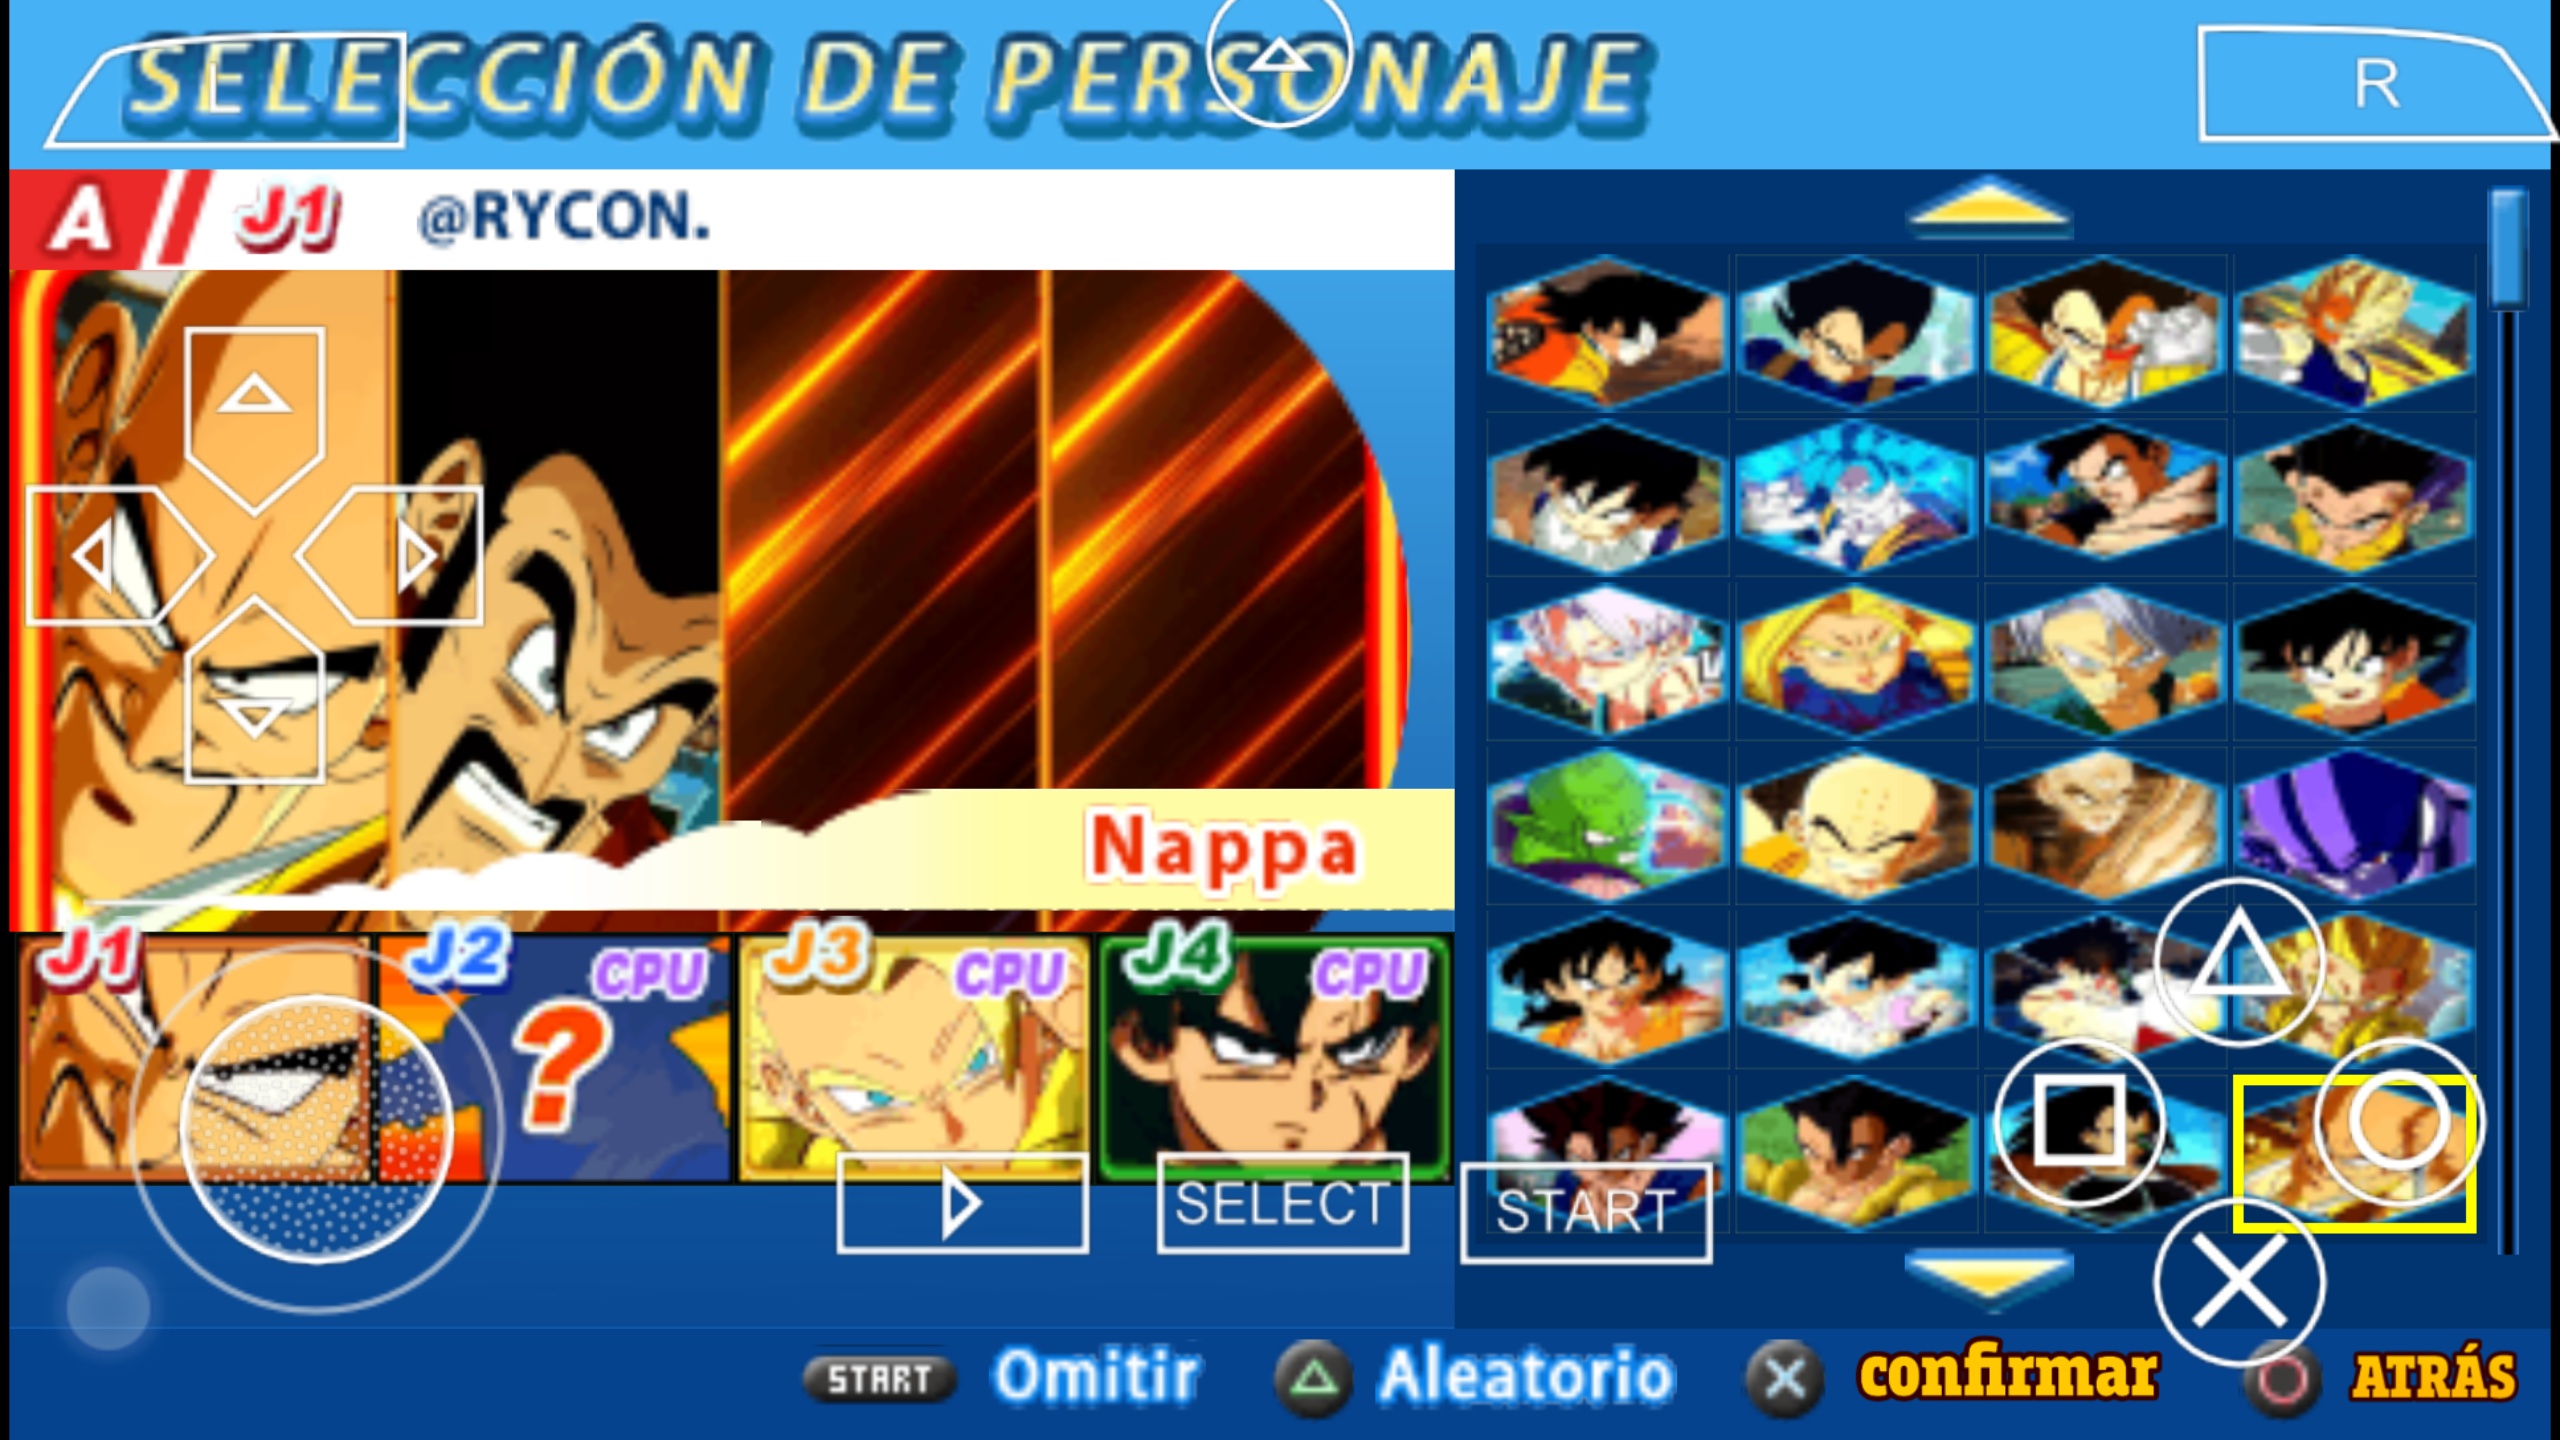Image resolution: width=2560 pixels, height=1440 pixels.
Task: Tap the cross action button overlay
Action: (2238, 1282)
